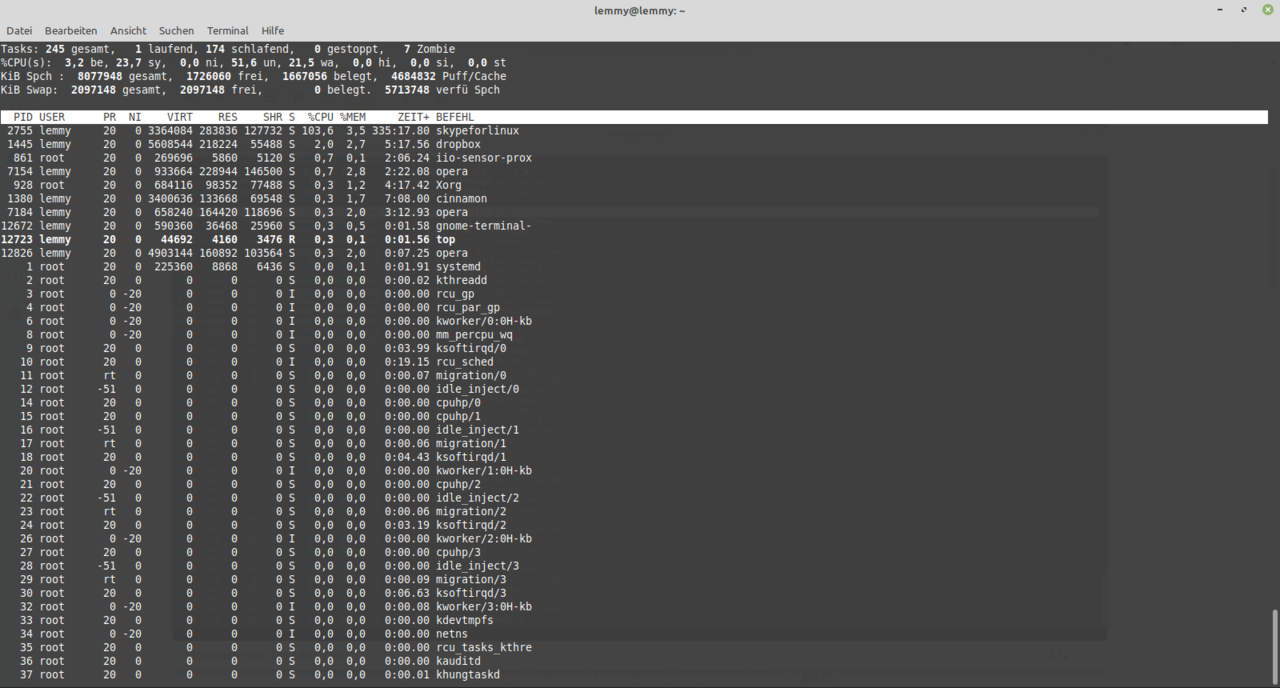Open the Datei menu
The image size is (1280, 688).
pos(19,31)
